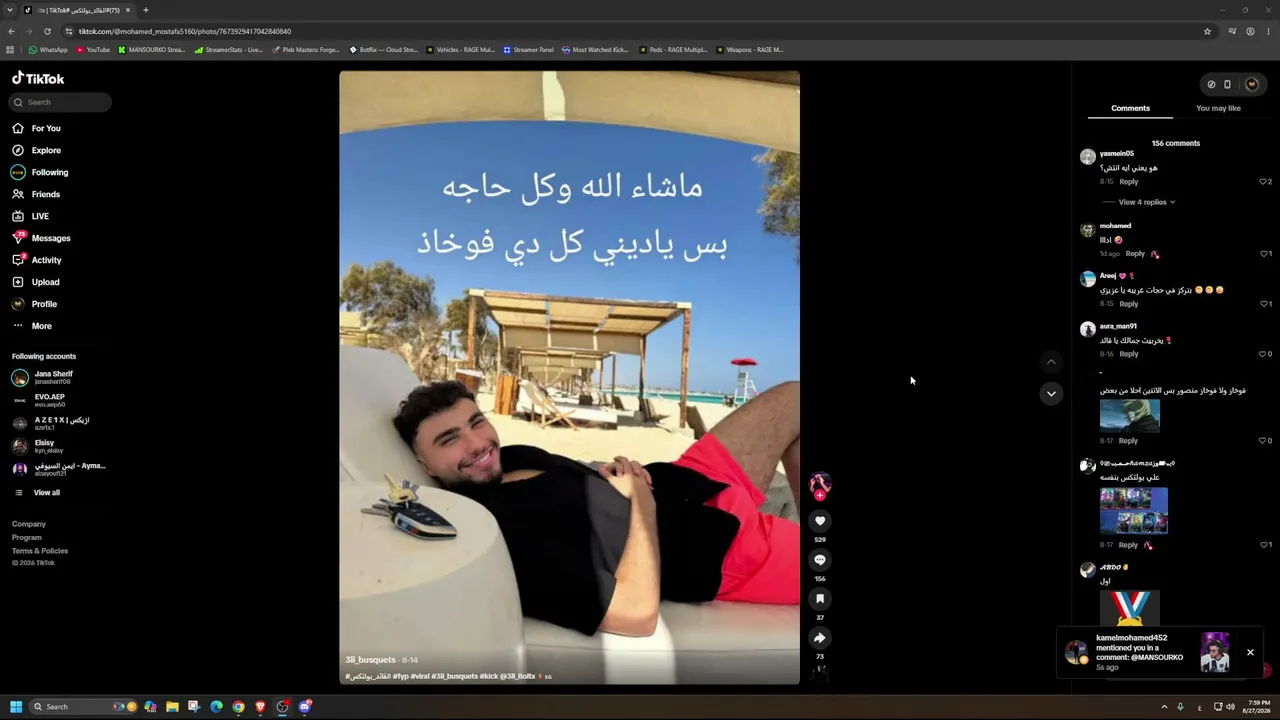
Task: Open Messages in the sidebar
Action: pyautogui.click(x=41, y=238)
